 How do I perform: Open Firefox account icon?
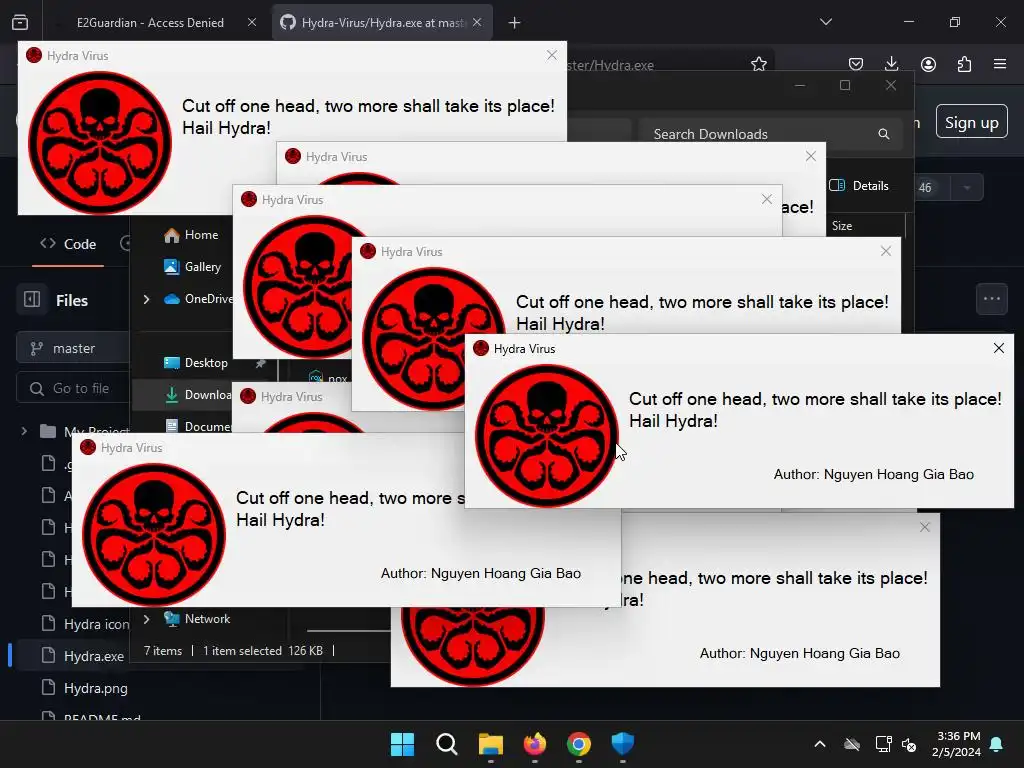[x=928, y=64]
